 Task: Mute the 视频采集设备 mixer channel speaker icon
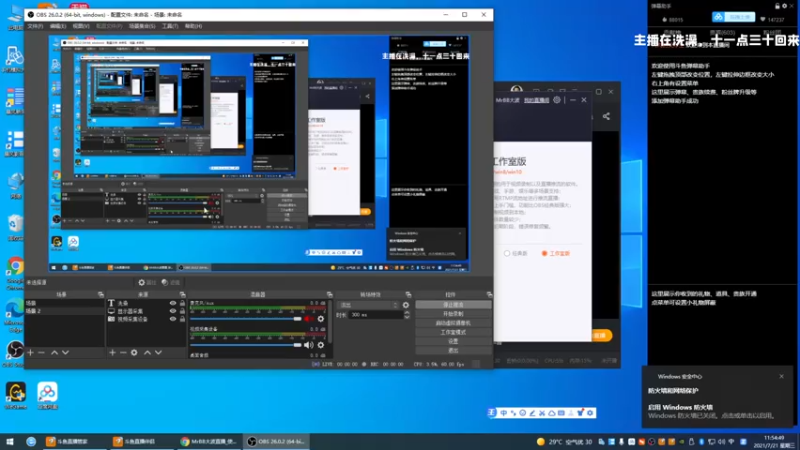point(309,345)
